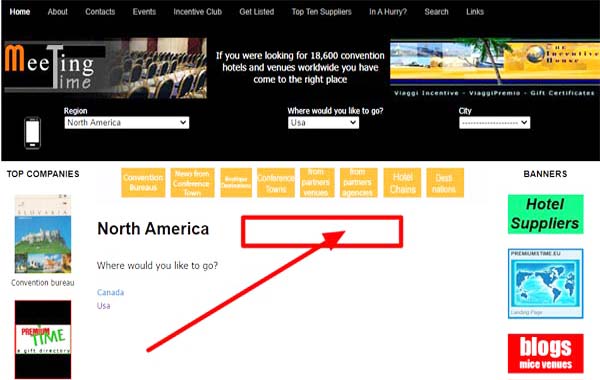
Task: Follow the Usa link
Action: click(x=103, y=306)
